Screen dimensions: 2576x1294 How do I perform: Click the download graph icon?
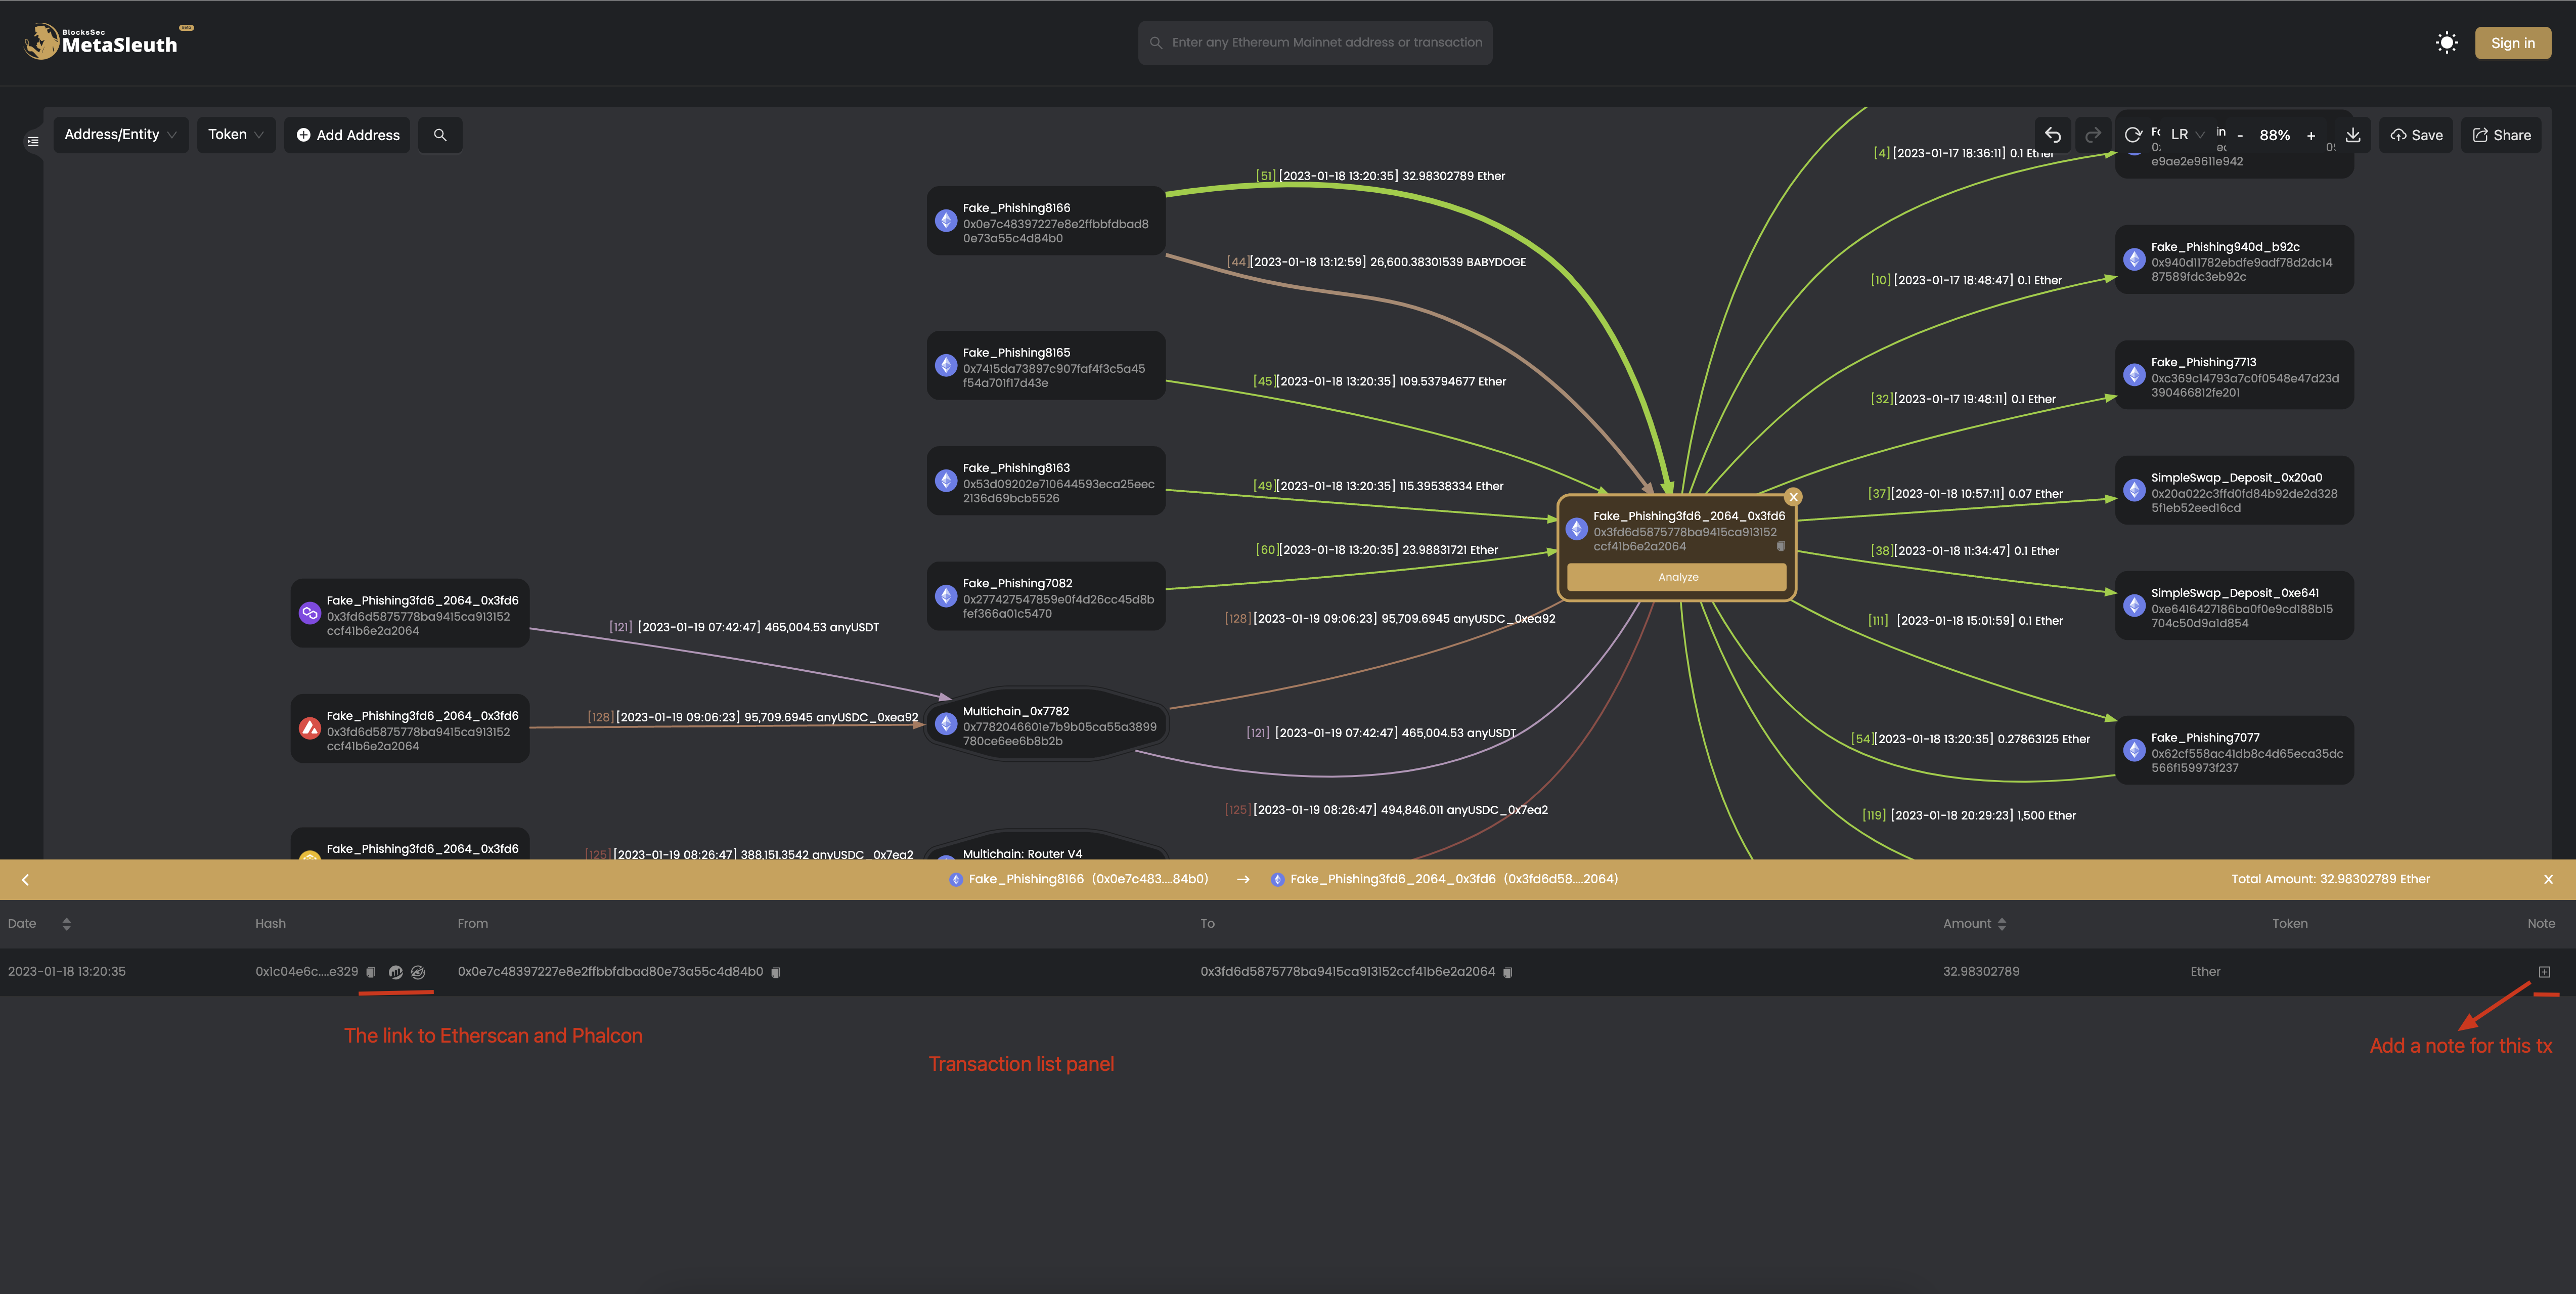tap(2353, 135)
